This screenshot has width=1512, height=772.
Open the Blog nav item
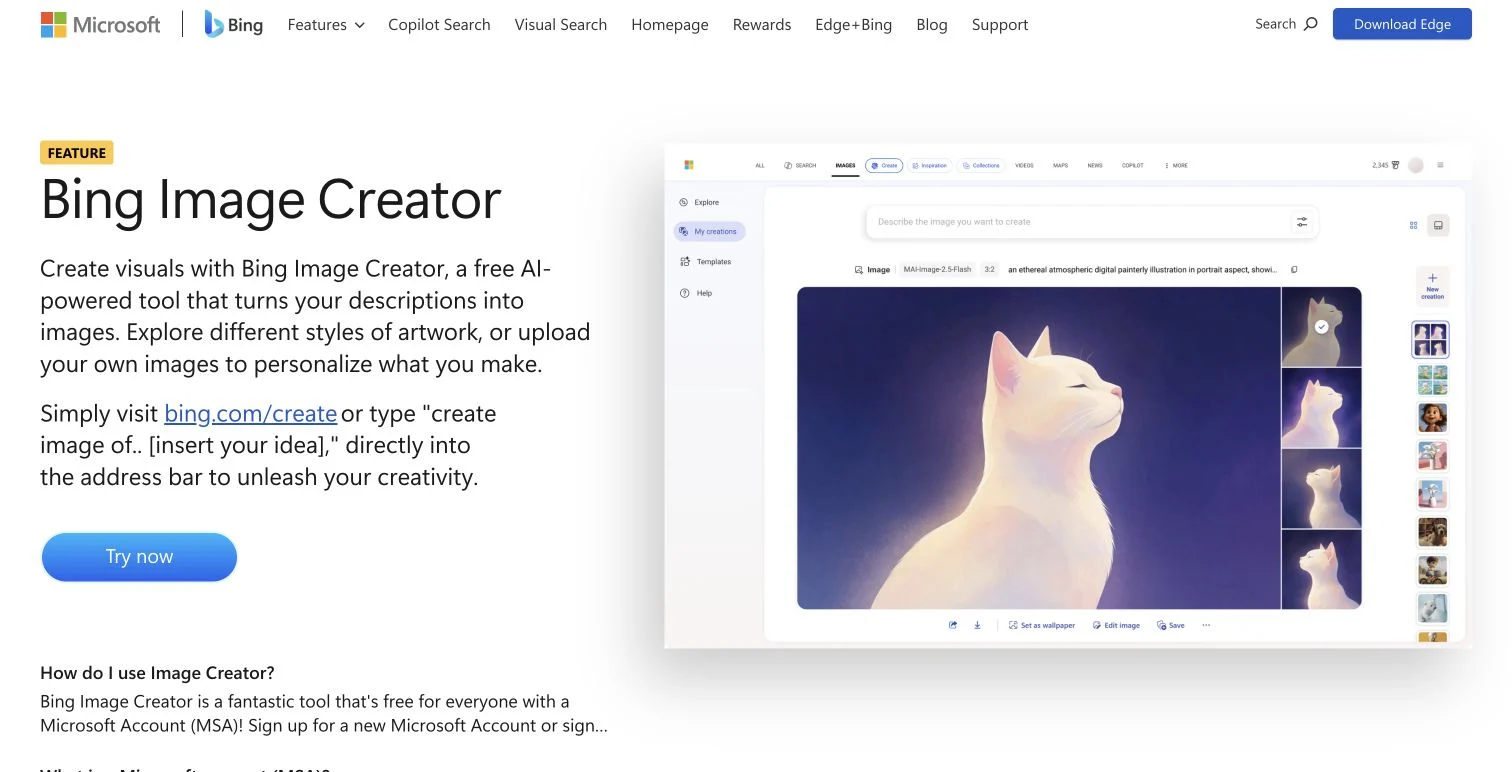click(x=931, y=24)
